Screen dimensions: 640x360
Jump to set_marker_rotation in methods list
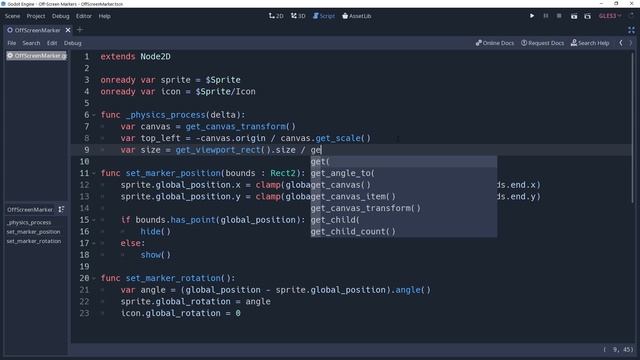click(34, 241)
